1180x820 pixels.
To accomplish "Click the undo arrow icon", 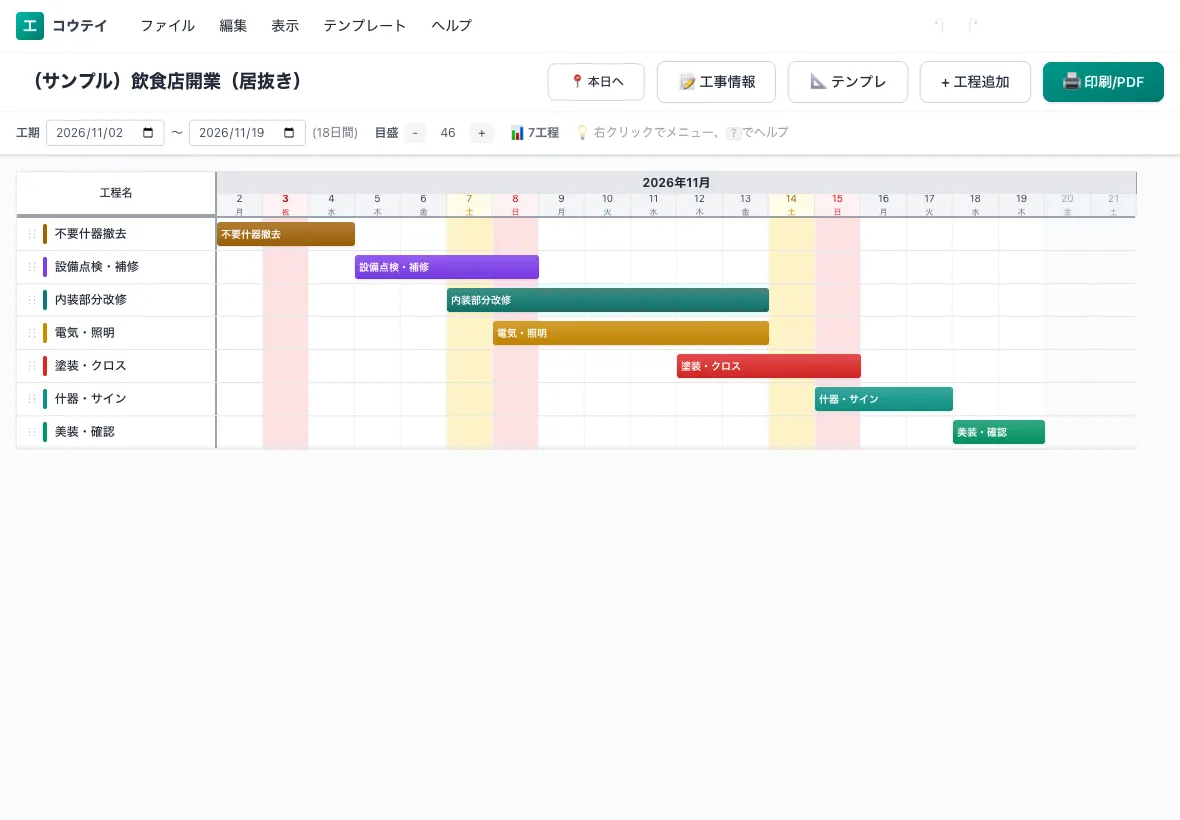I will 939,26.
